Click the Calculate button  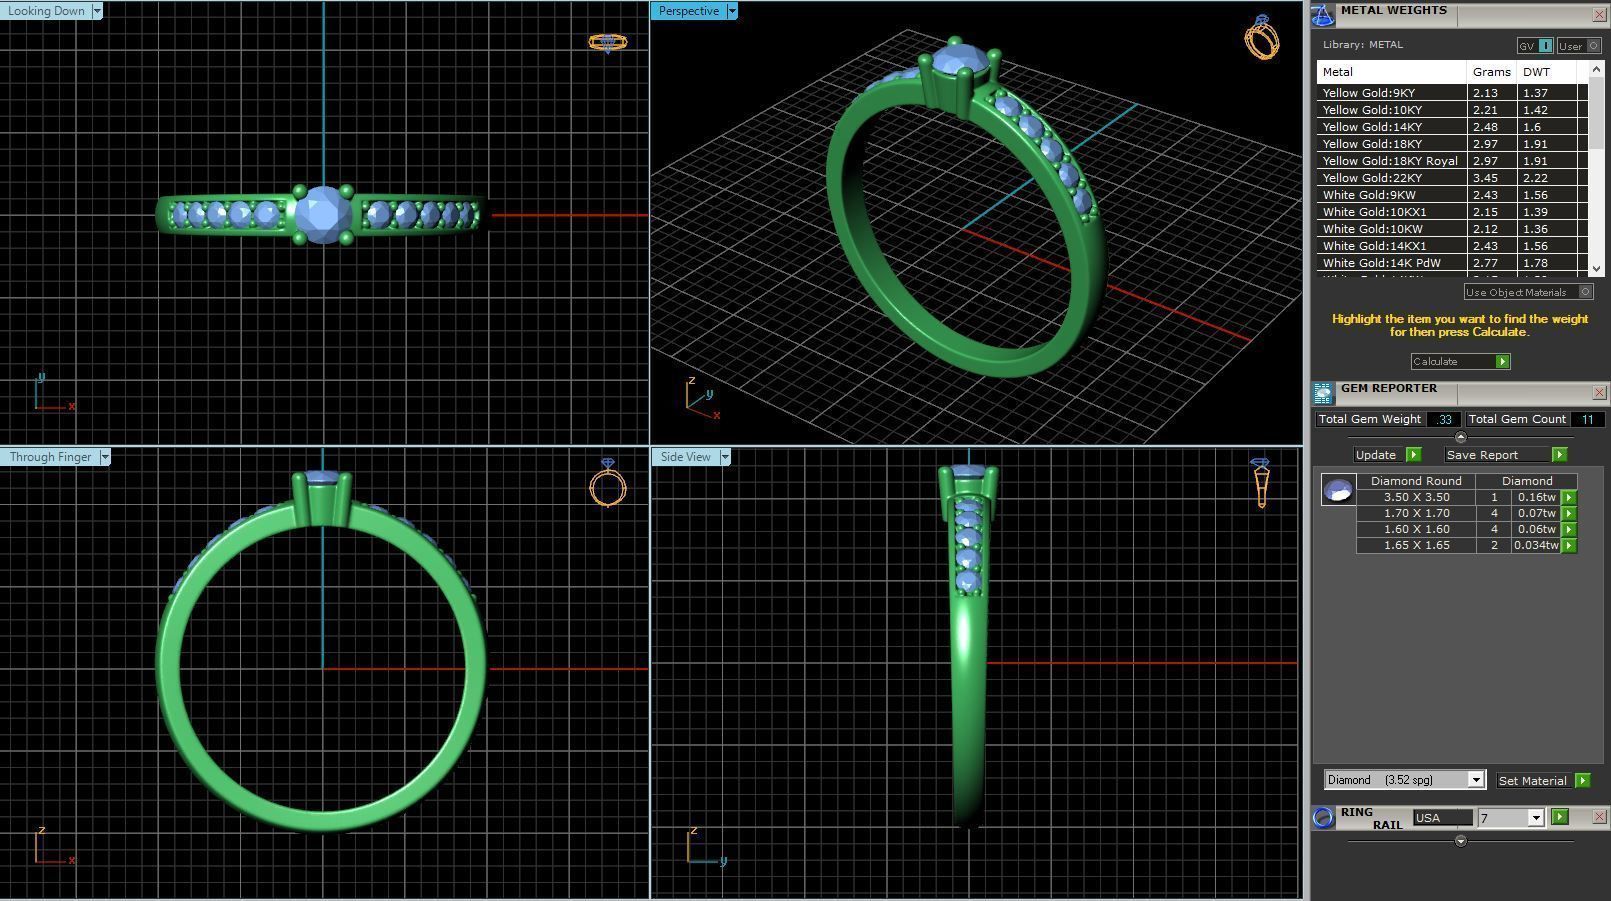tap(1459, 361)
